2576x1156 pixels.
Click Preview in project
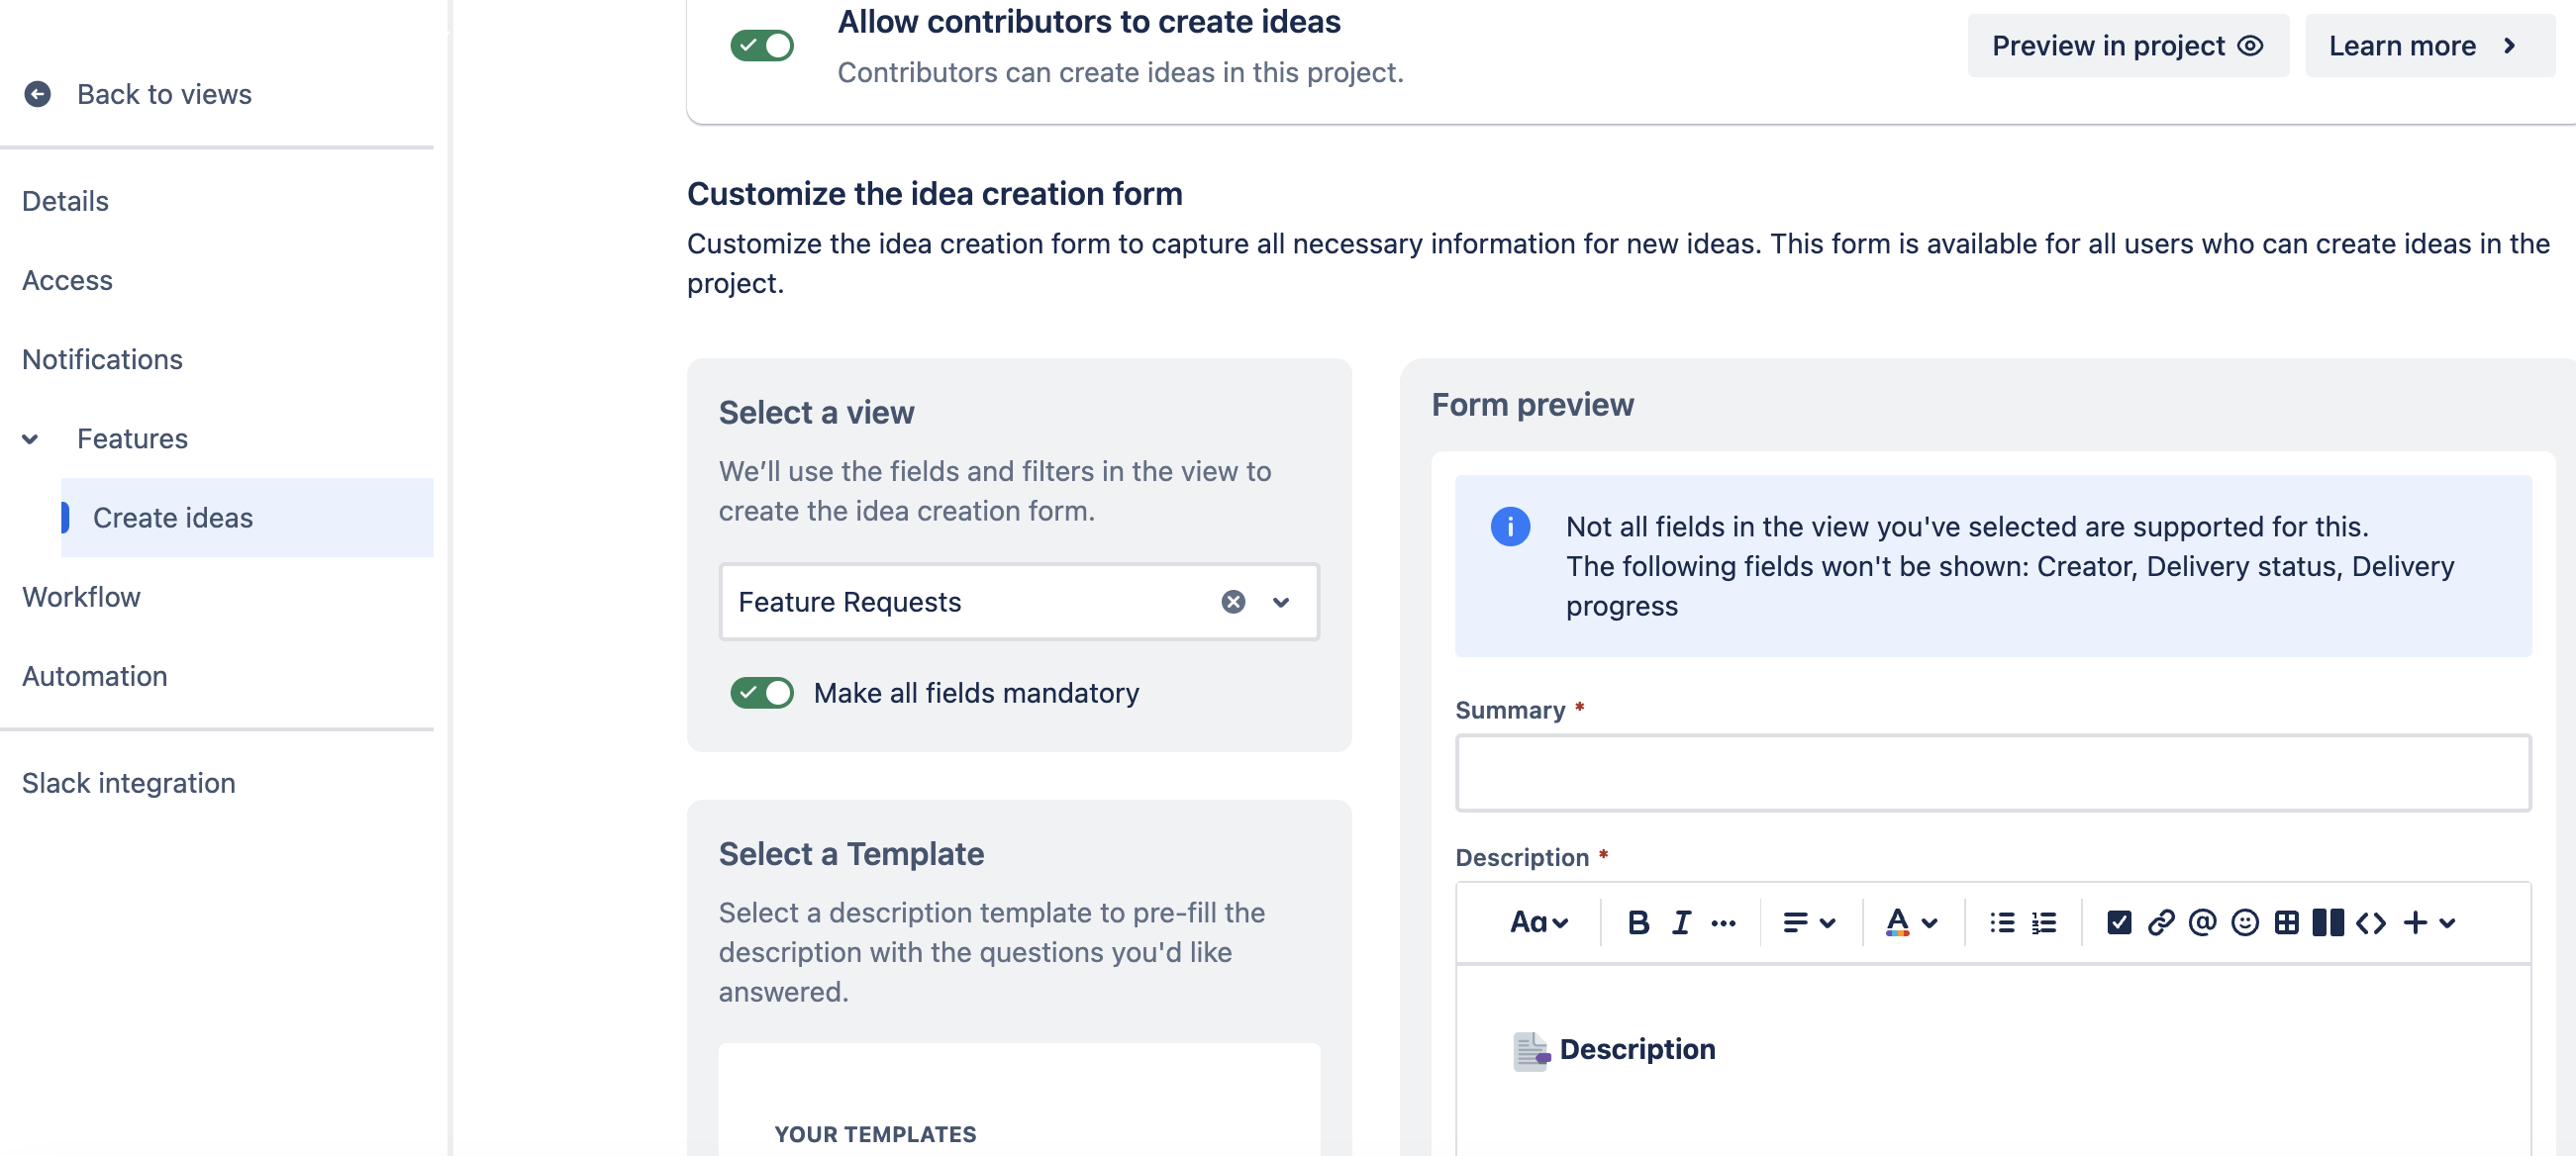(x=2127, y=45)
